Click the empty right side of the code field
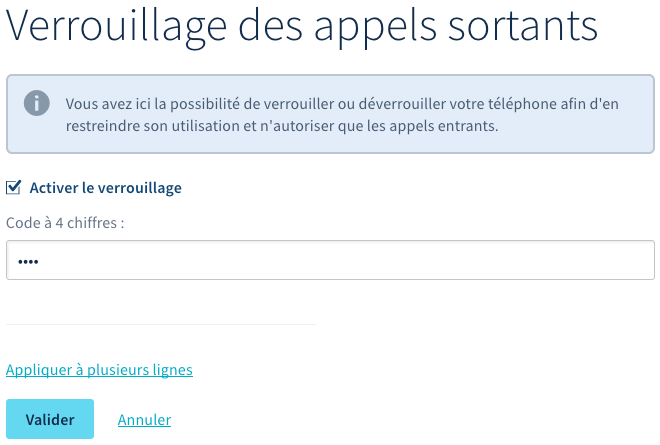This screenshot has width=660, height=445. click(500, 260)
